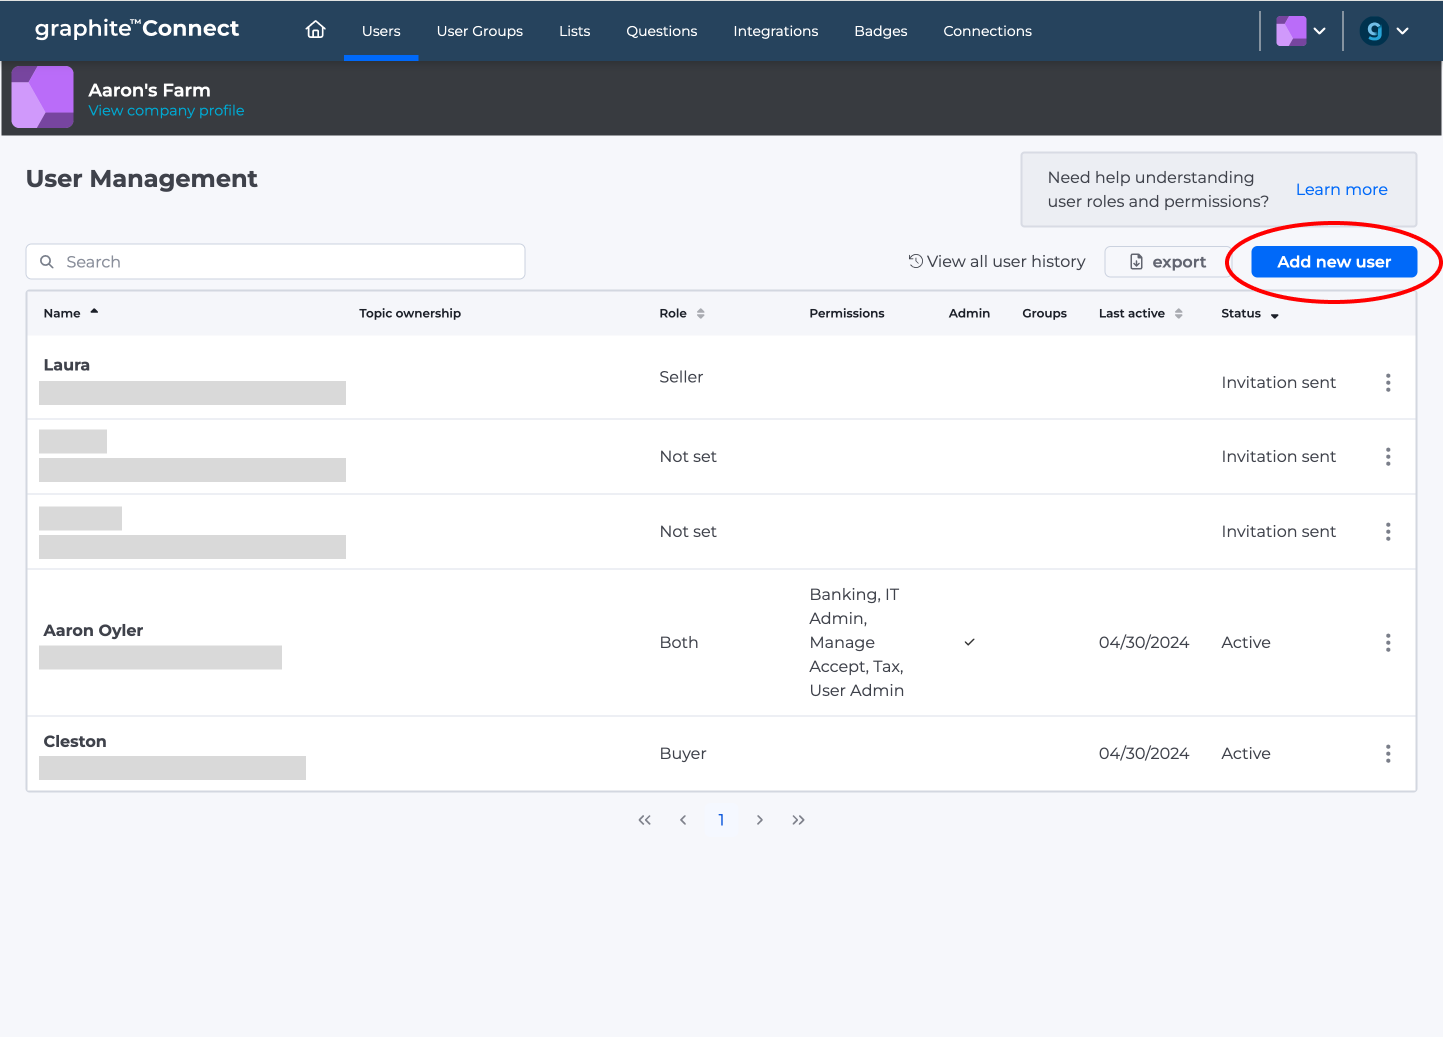Jump to the last page of results
1443x1037 pixels.
798,820
